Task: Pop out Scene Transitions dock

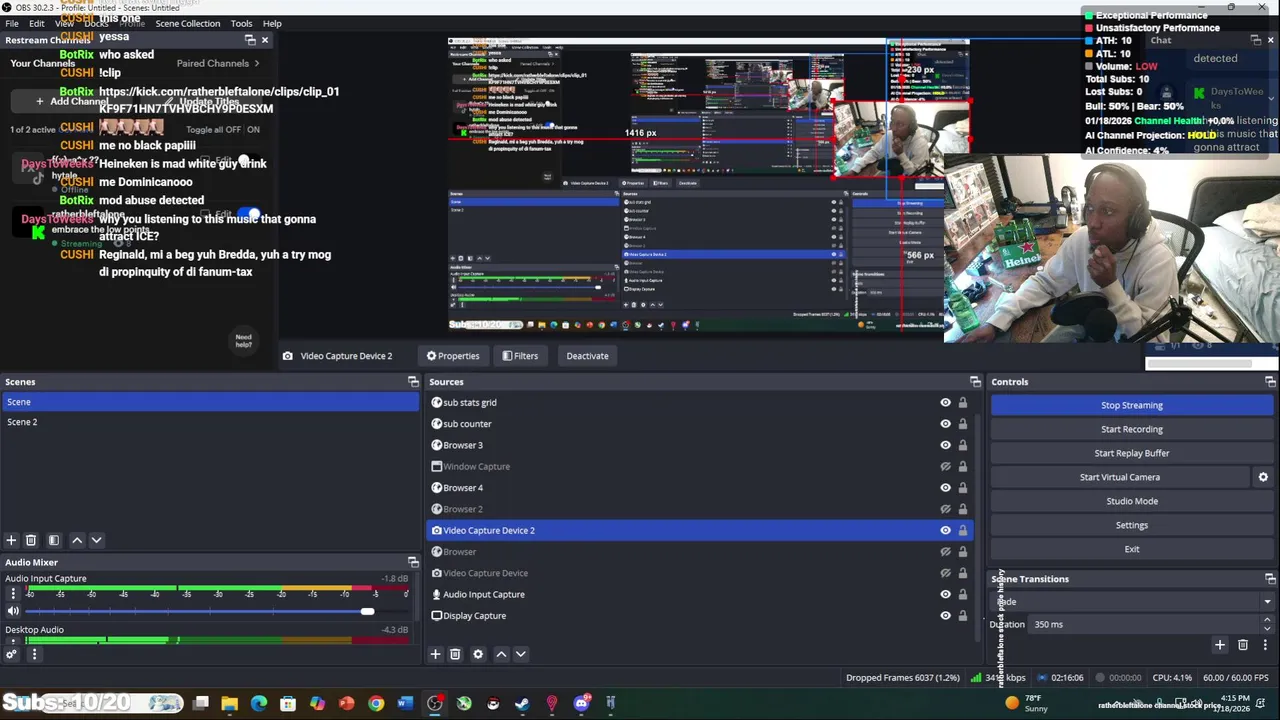Action: (1270, 579)
